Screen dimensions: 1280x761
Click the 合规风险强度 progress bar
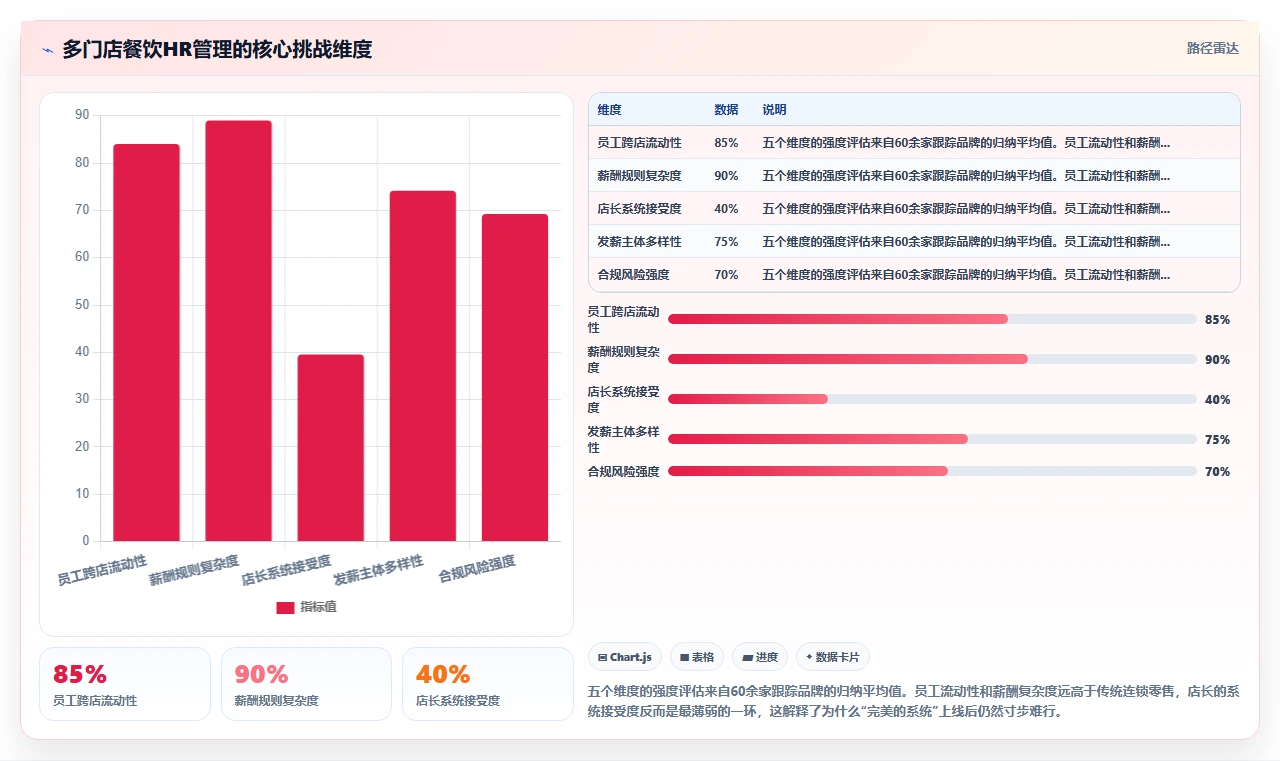tap(932, 471)
